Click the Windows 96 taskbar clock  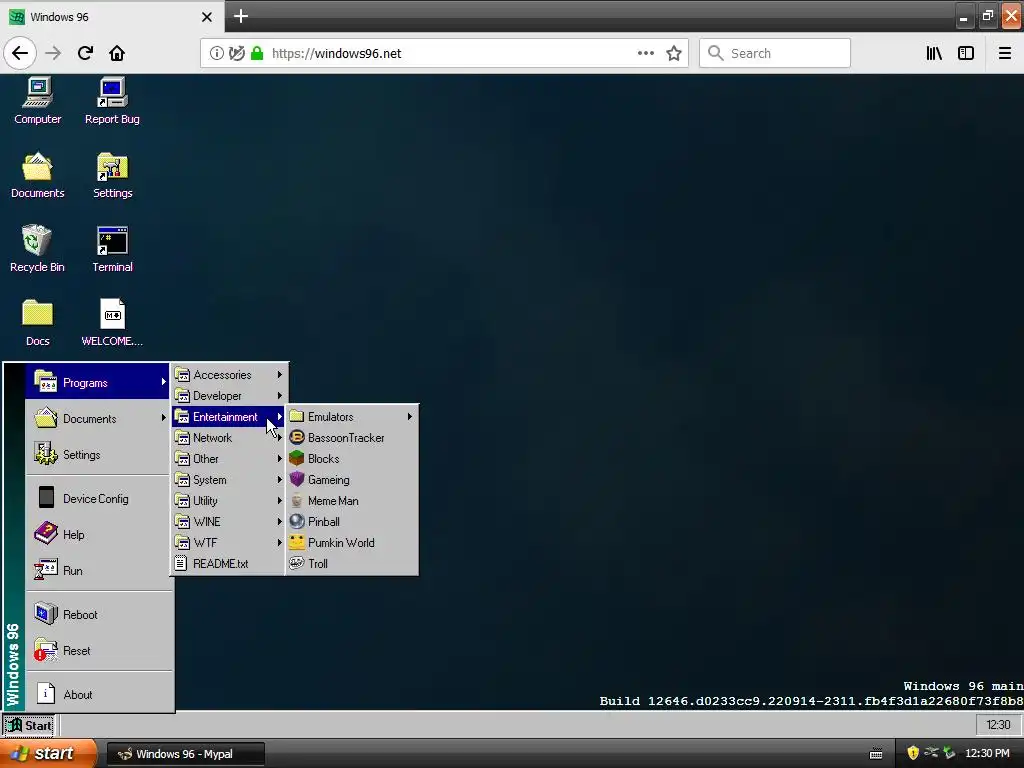point(998,725)
